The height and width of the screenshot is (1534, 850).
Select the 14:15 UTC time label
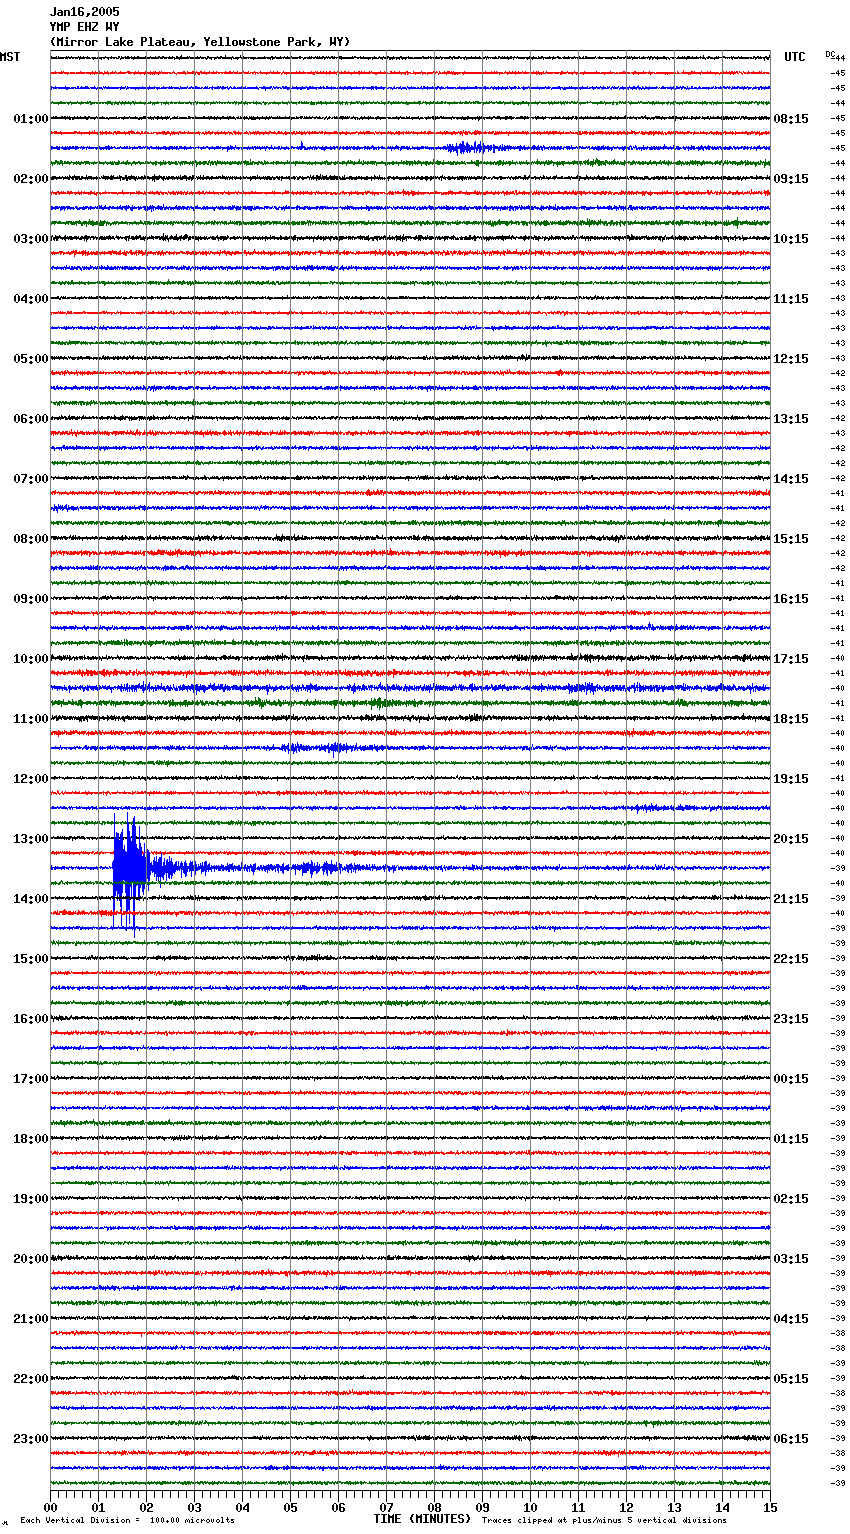[x=791, y=479]
